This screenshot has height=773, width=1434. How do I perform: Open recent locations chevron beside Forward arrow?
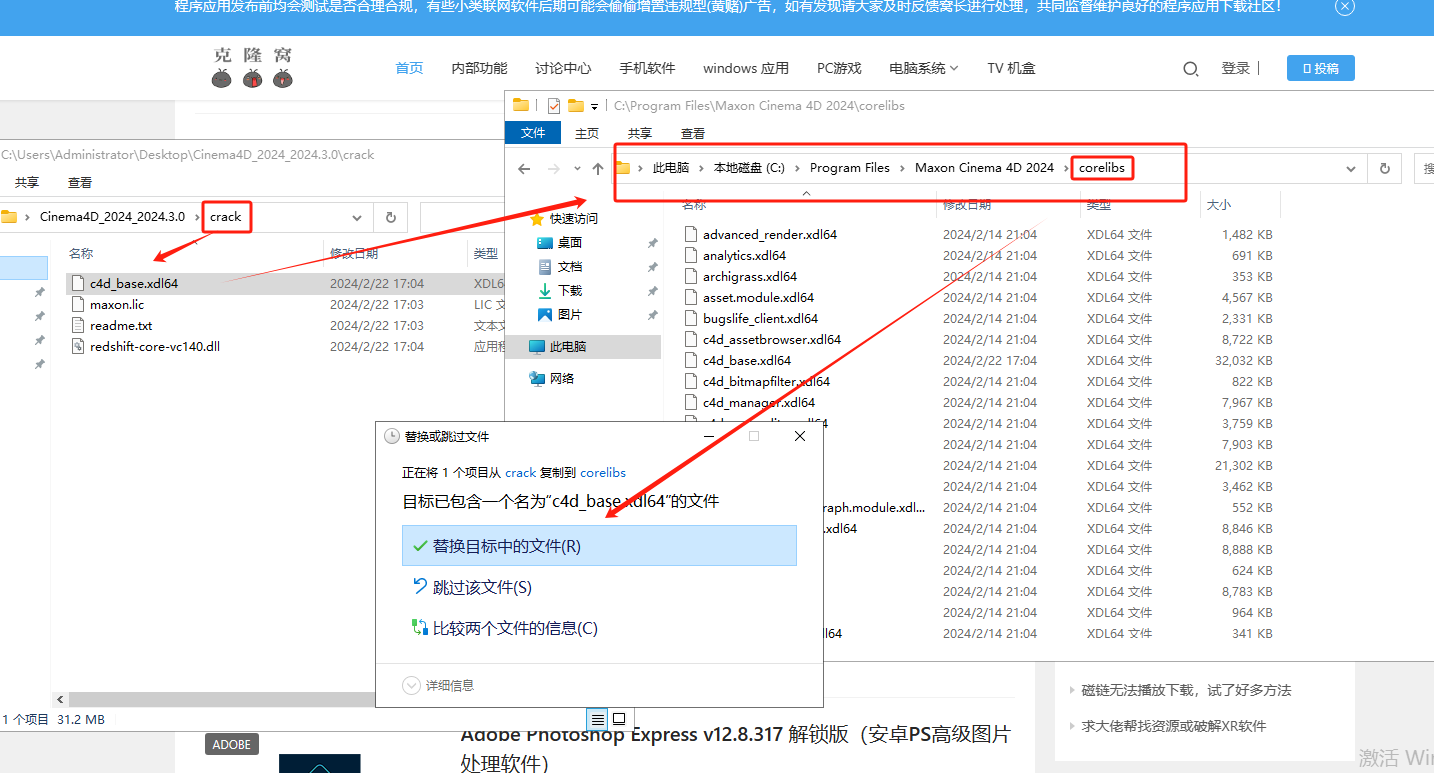[x=578, y=169]
